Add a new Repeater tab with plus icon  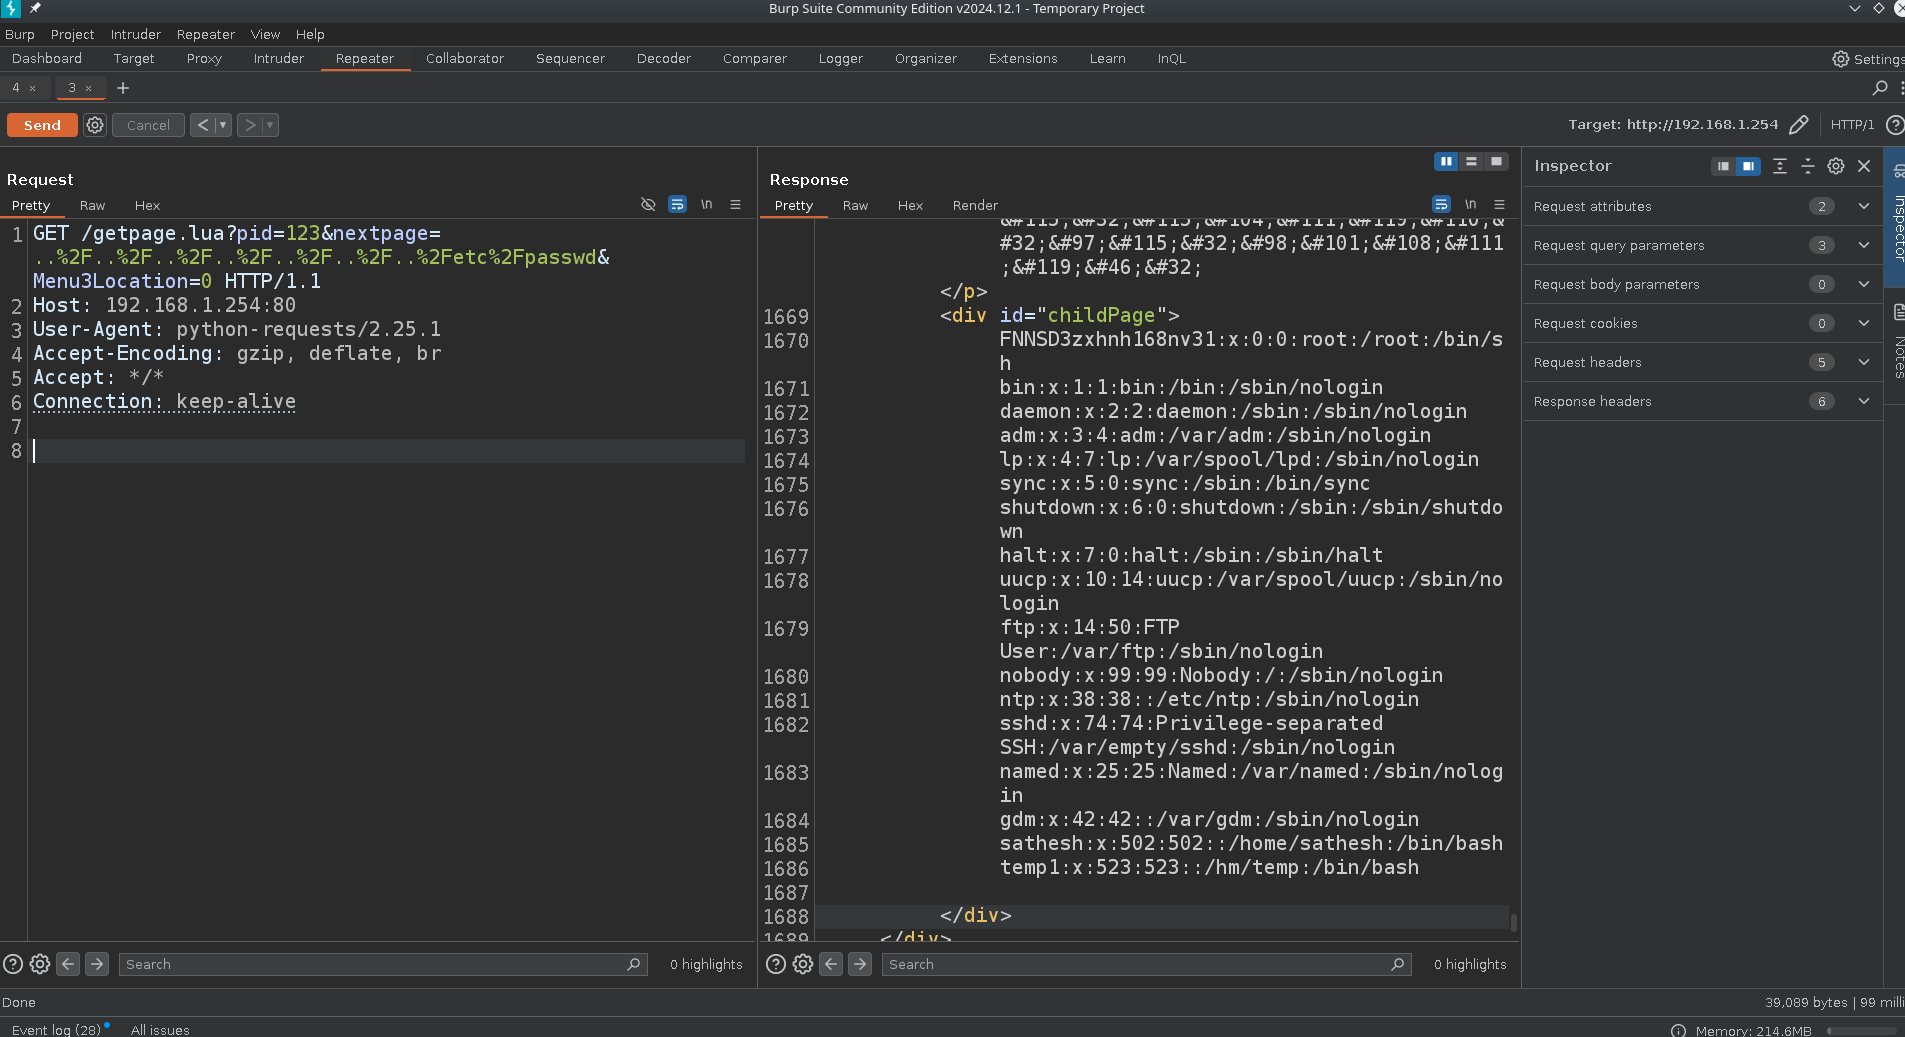[x=123, y=88]
